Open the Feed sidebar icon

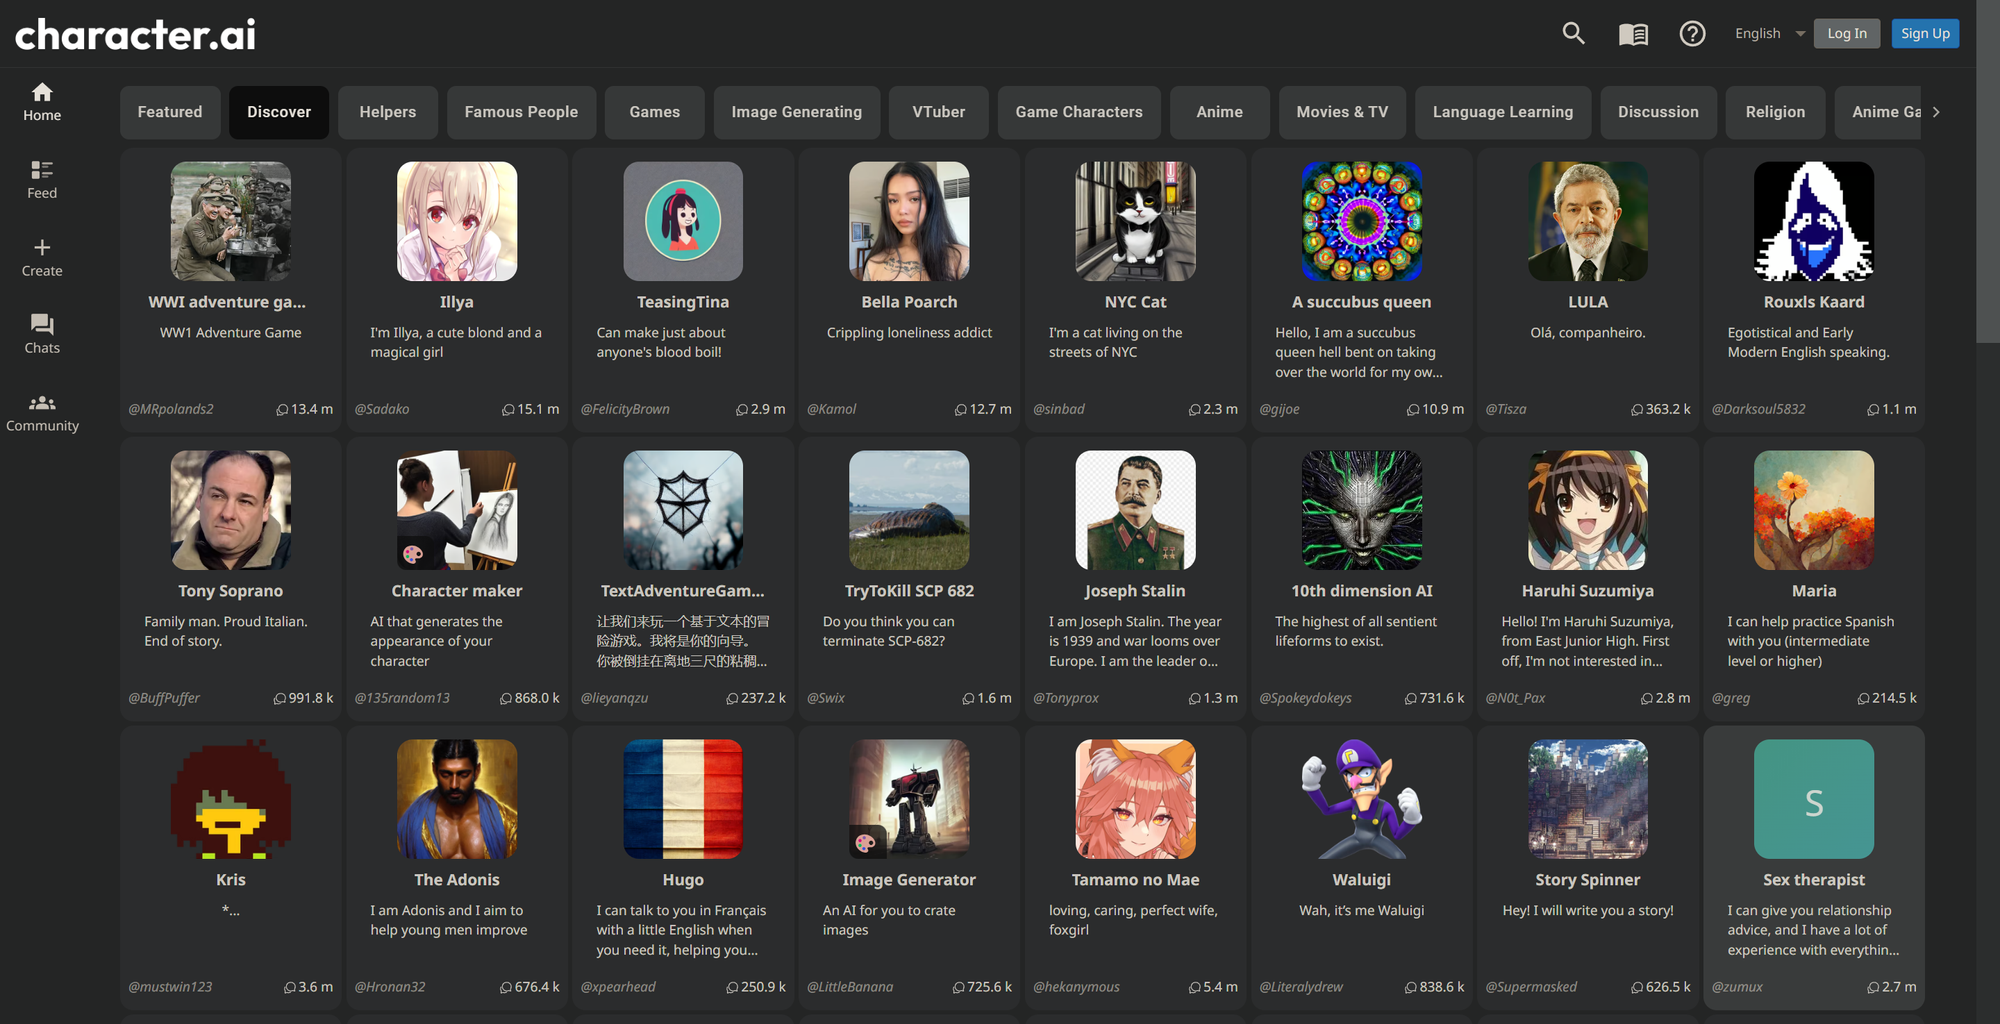tap(42, 180)
